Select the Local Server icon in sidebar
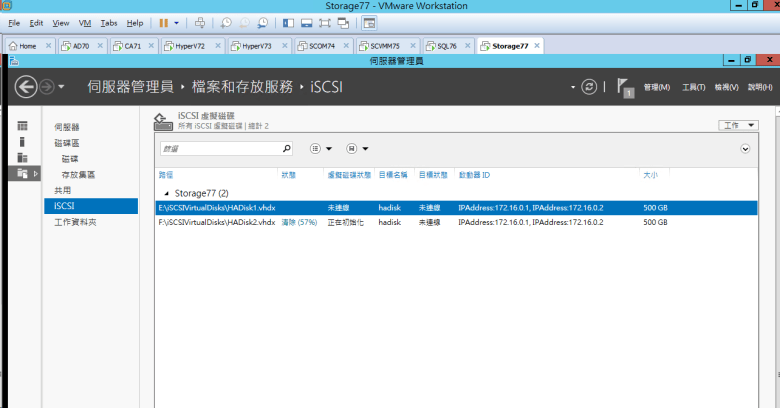Screen dimensions: 780x408 tap(22, 142)
